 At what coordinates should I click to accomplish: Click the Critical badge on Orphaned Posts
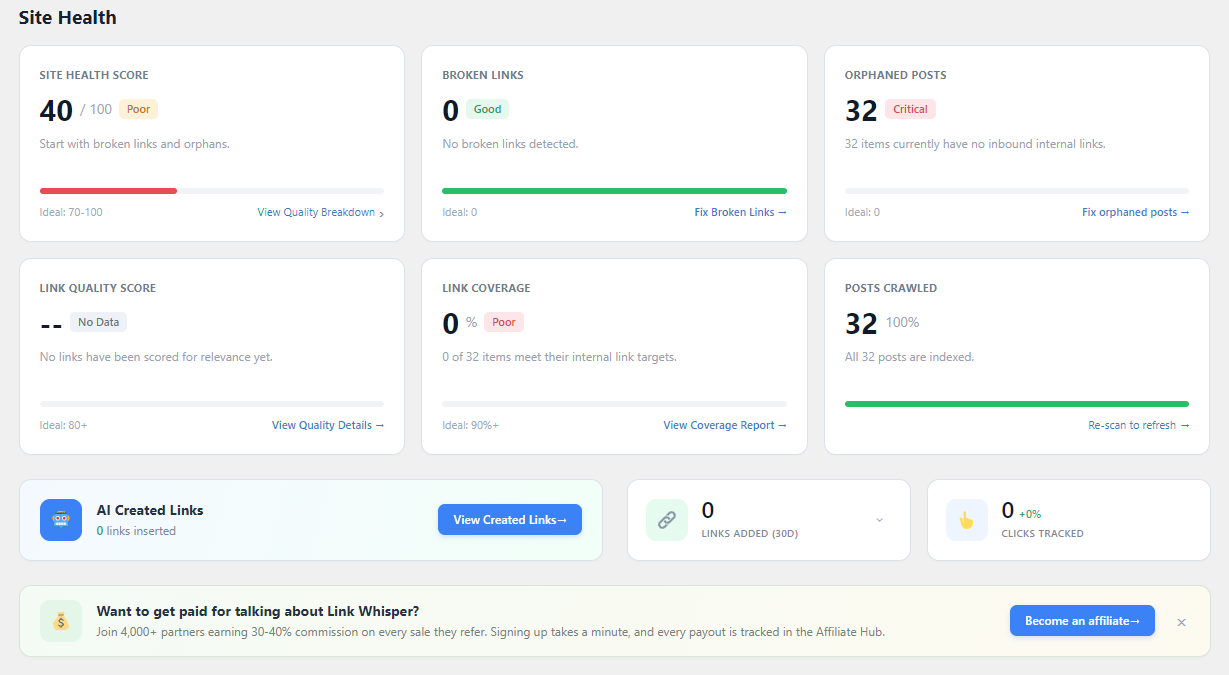[910, 109]
